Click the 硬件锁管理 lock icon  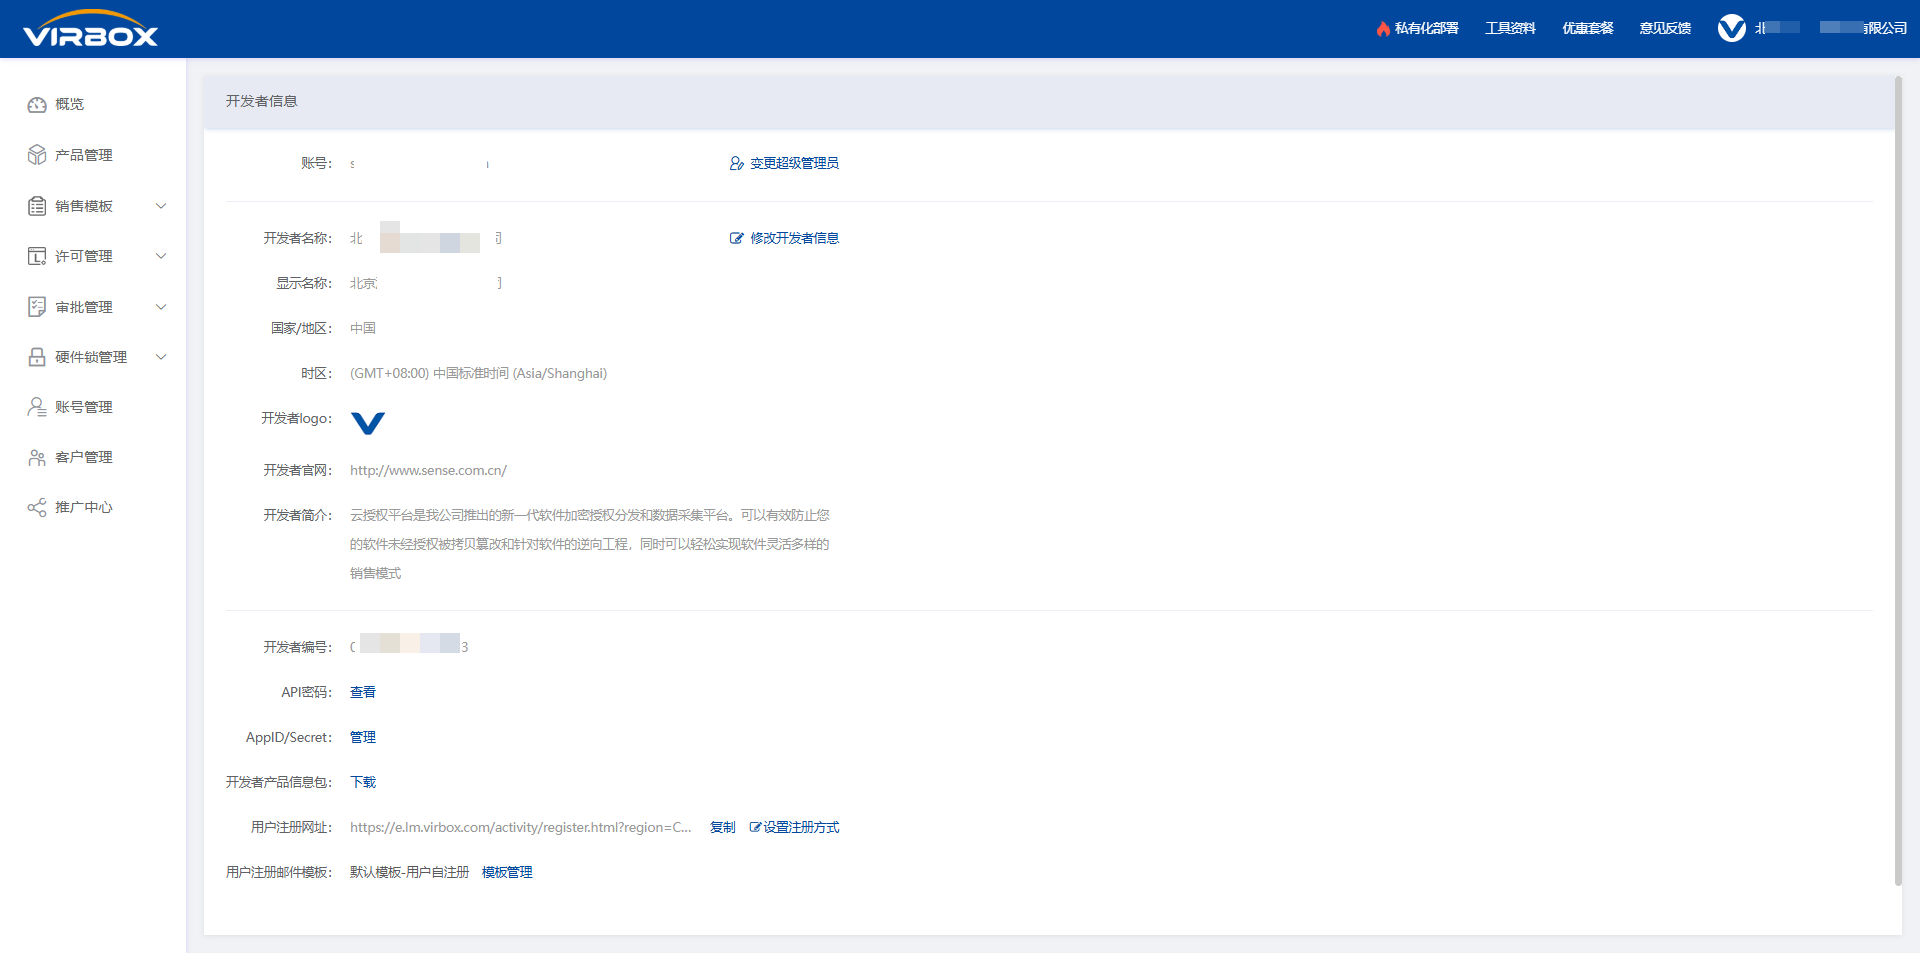(x=37, y=357)
